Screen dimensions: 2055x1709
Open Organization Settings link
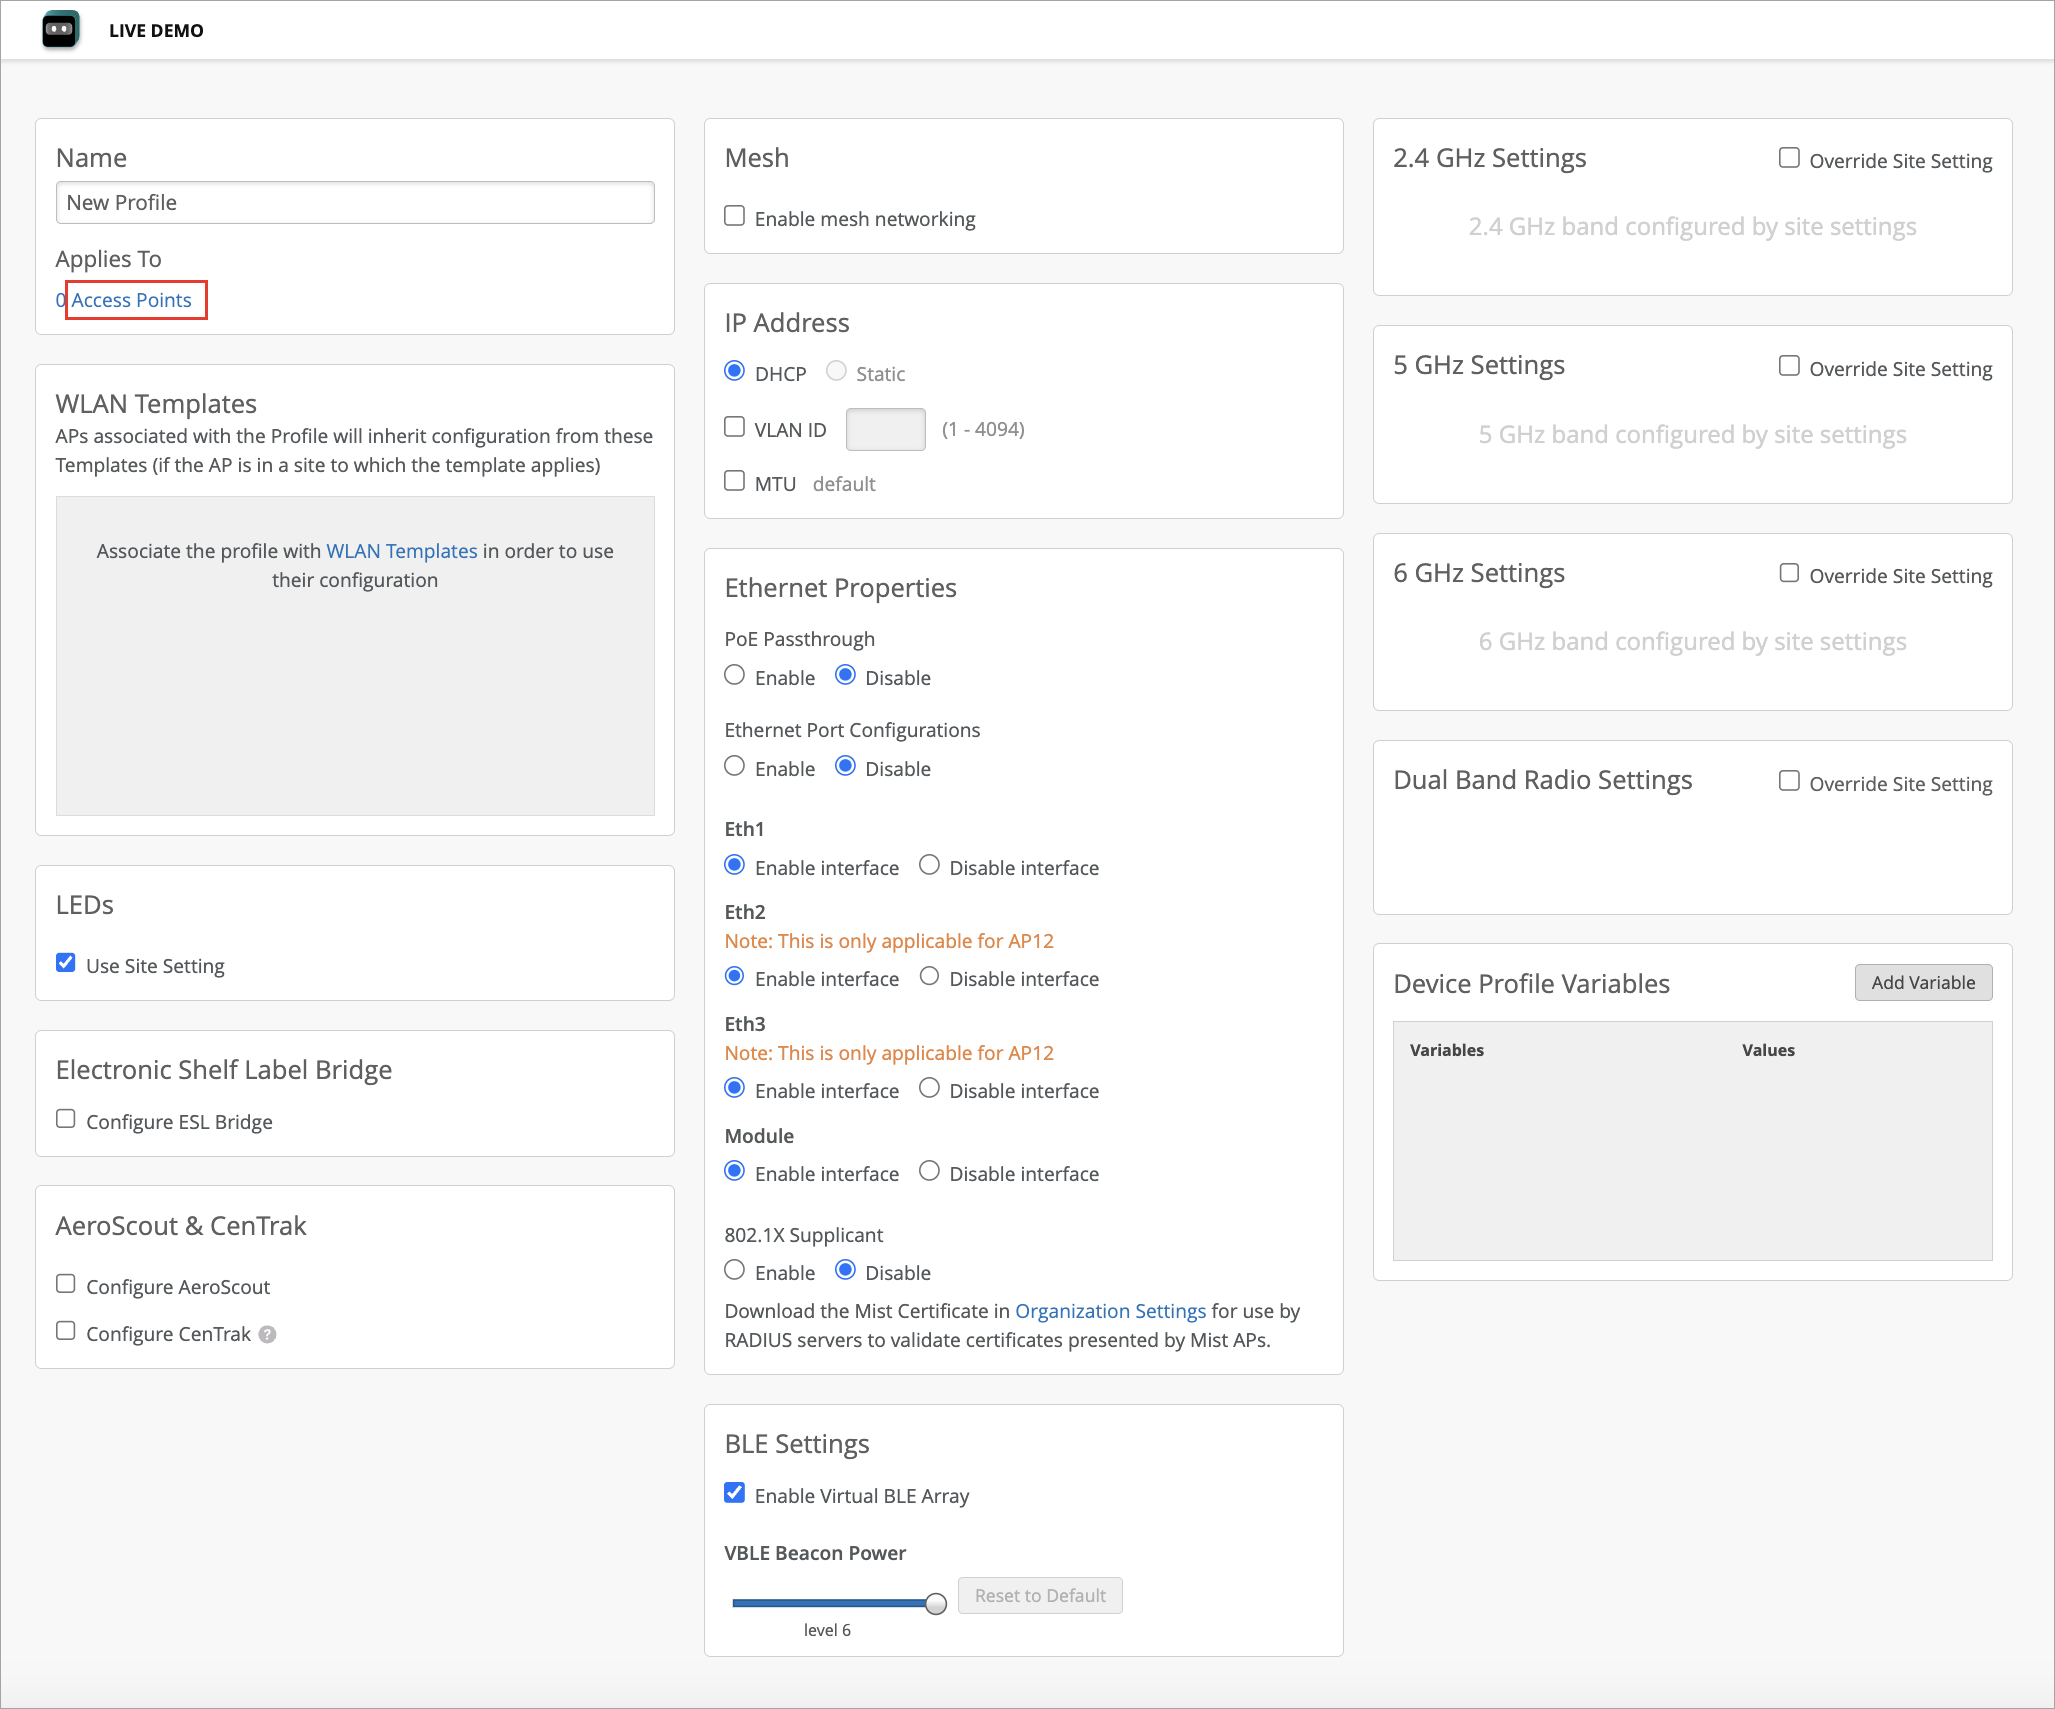[x=1110, y=1311]
